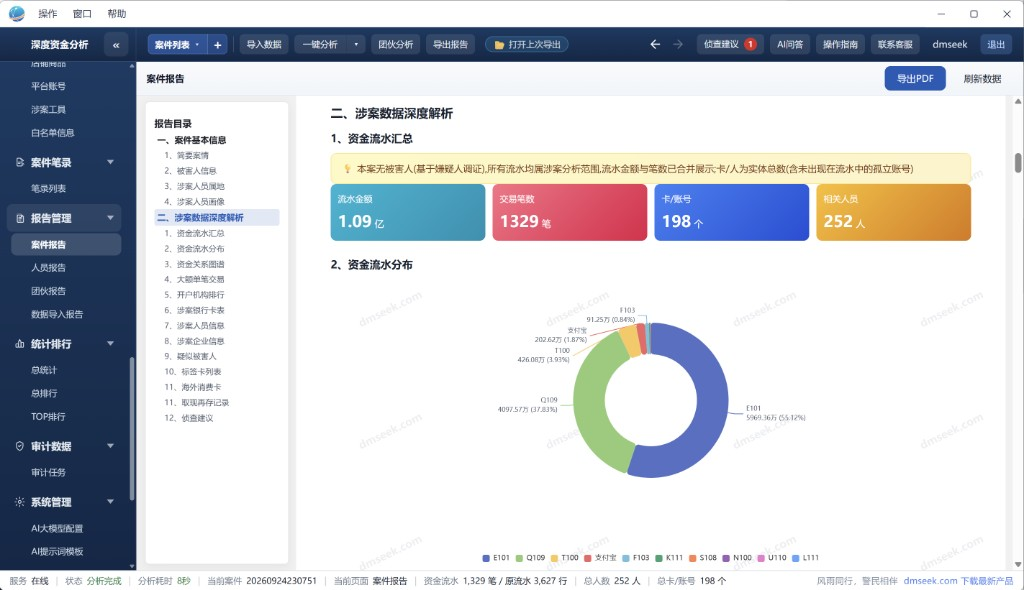Open the 窗口 menu
The width and height of the screenshot is (1024, 590).
click(82, 14)
